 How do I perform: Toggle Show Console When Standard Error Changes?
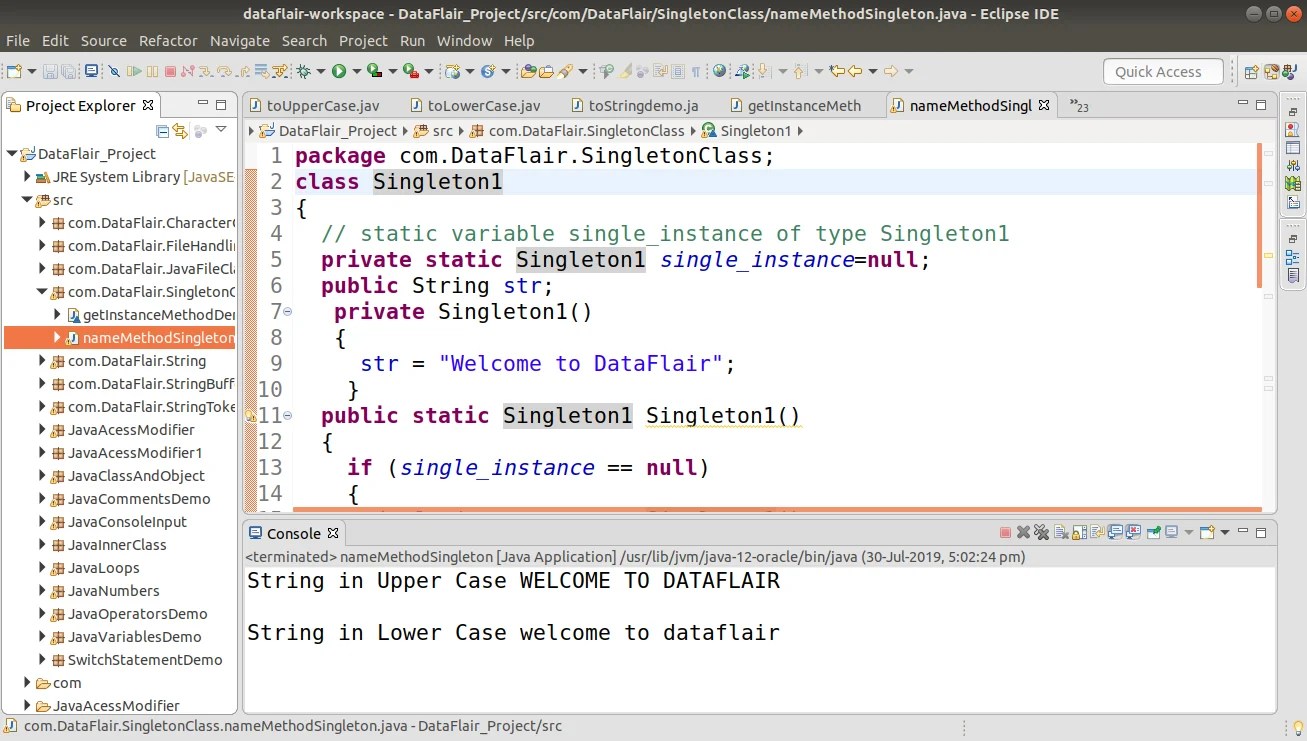(1133, 533)
